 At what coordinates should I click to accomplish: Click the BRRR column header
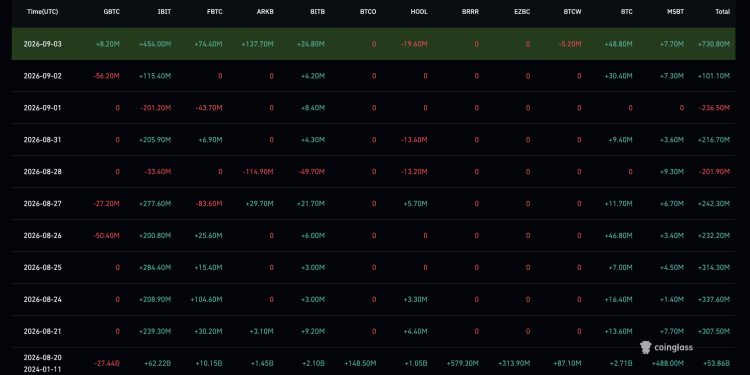(x=470, y=12)
